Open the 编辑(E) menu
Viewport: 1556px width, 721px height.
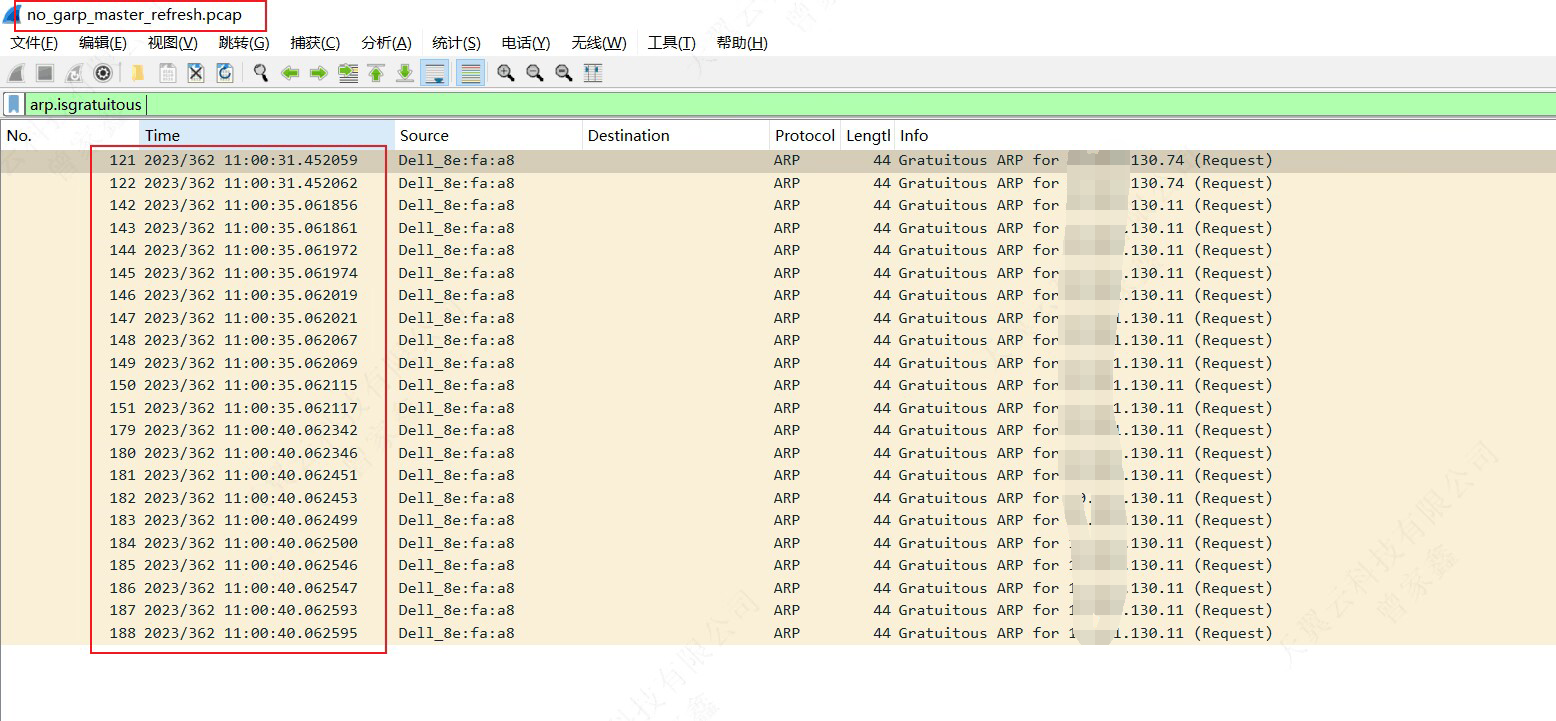[103, 43]
